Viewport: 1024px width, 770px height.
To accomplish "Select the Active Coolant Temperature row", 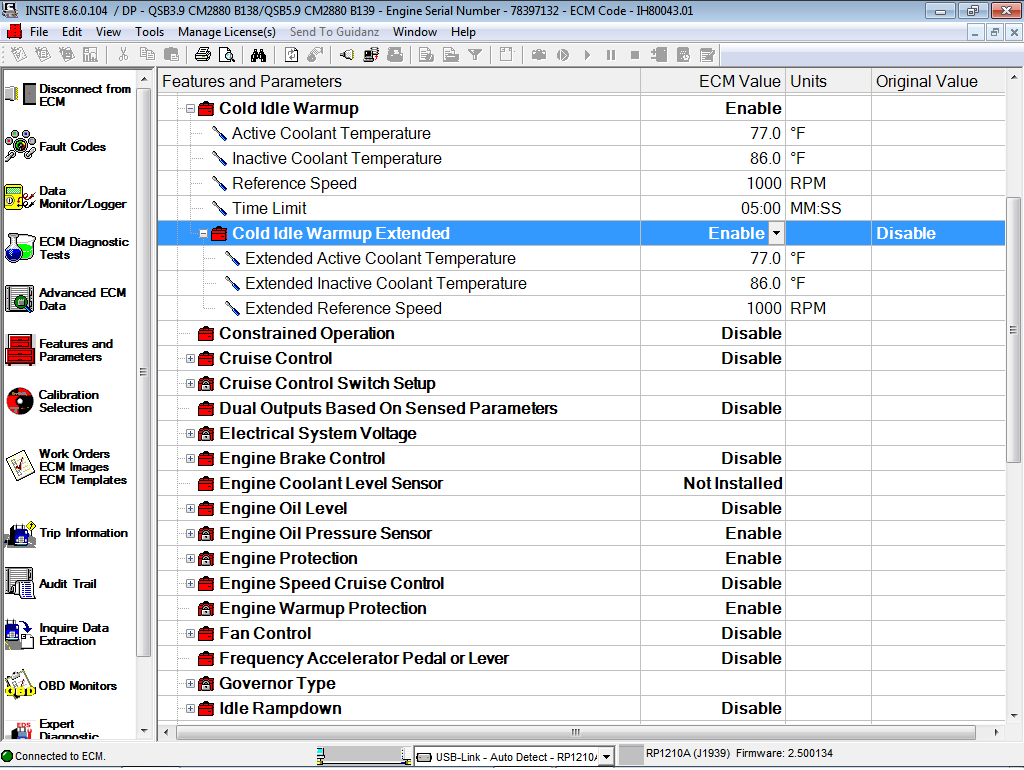I will pyautogui.click(x=581, y=133).
